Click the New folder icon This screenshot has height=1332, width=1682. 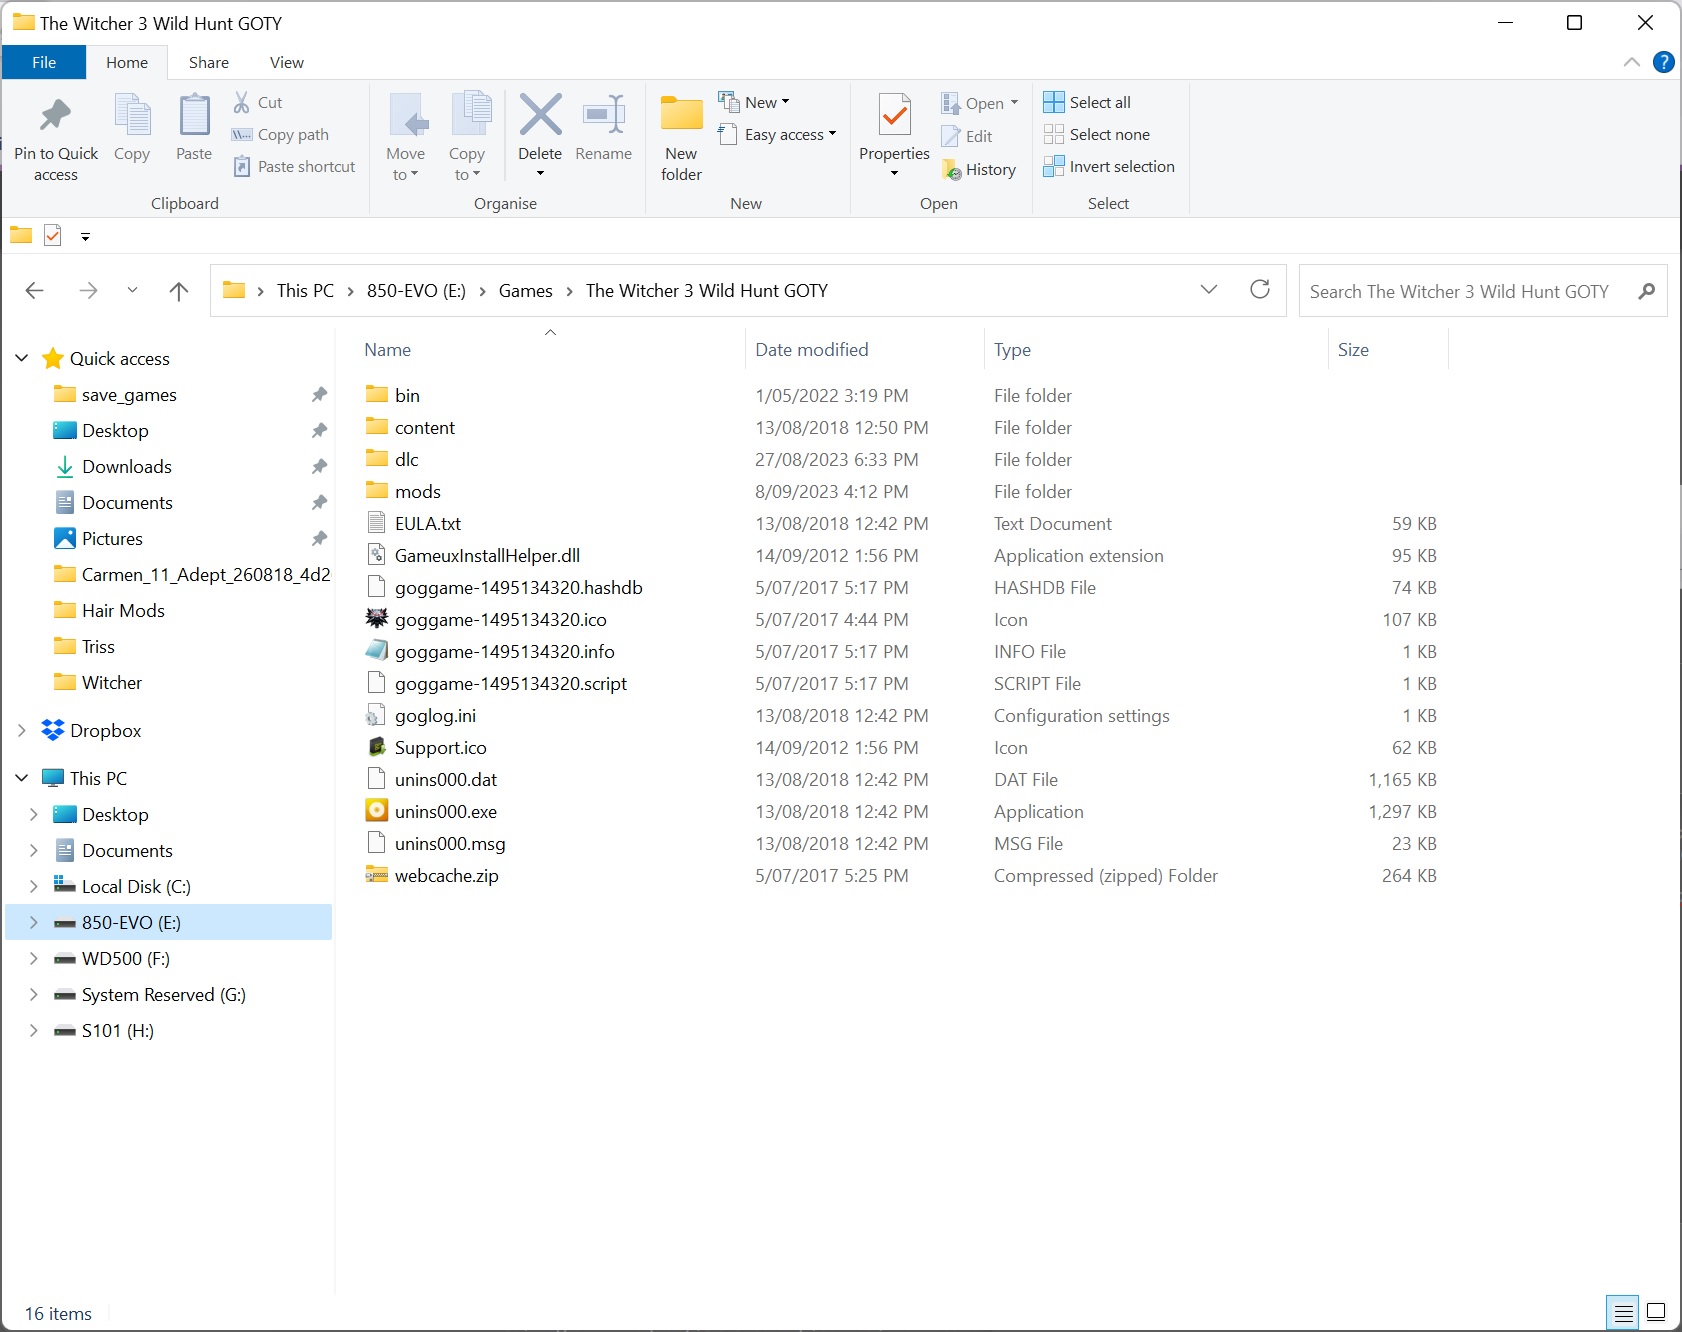[x=682, y=114]
